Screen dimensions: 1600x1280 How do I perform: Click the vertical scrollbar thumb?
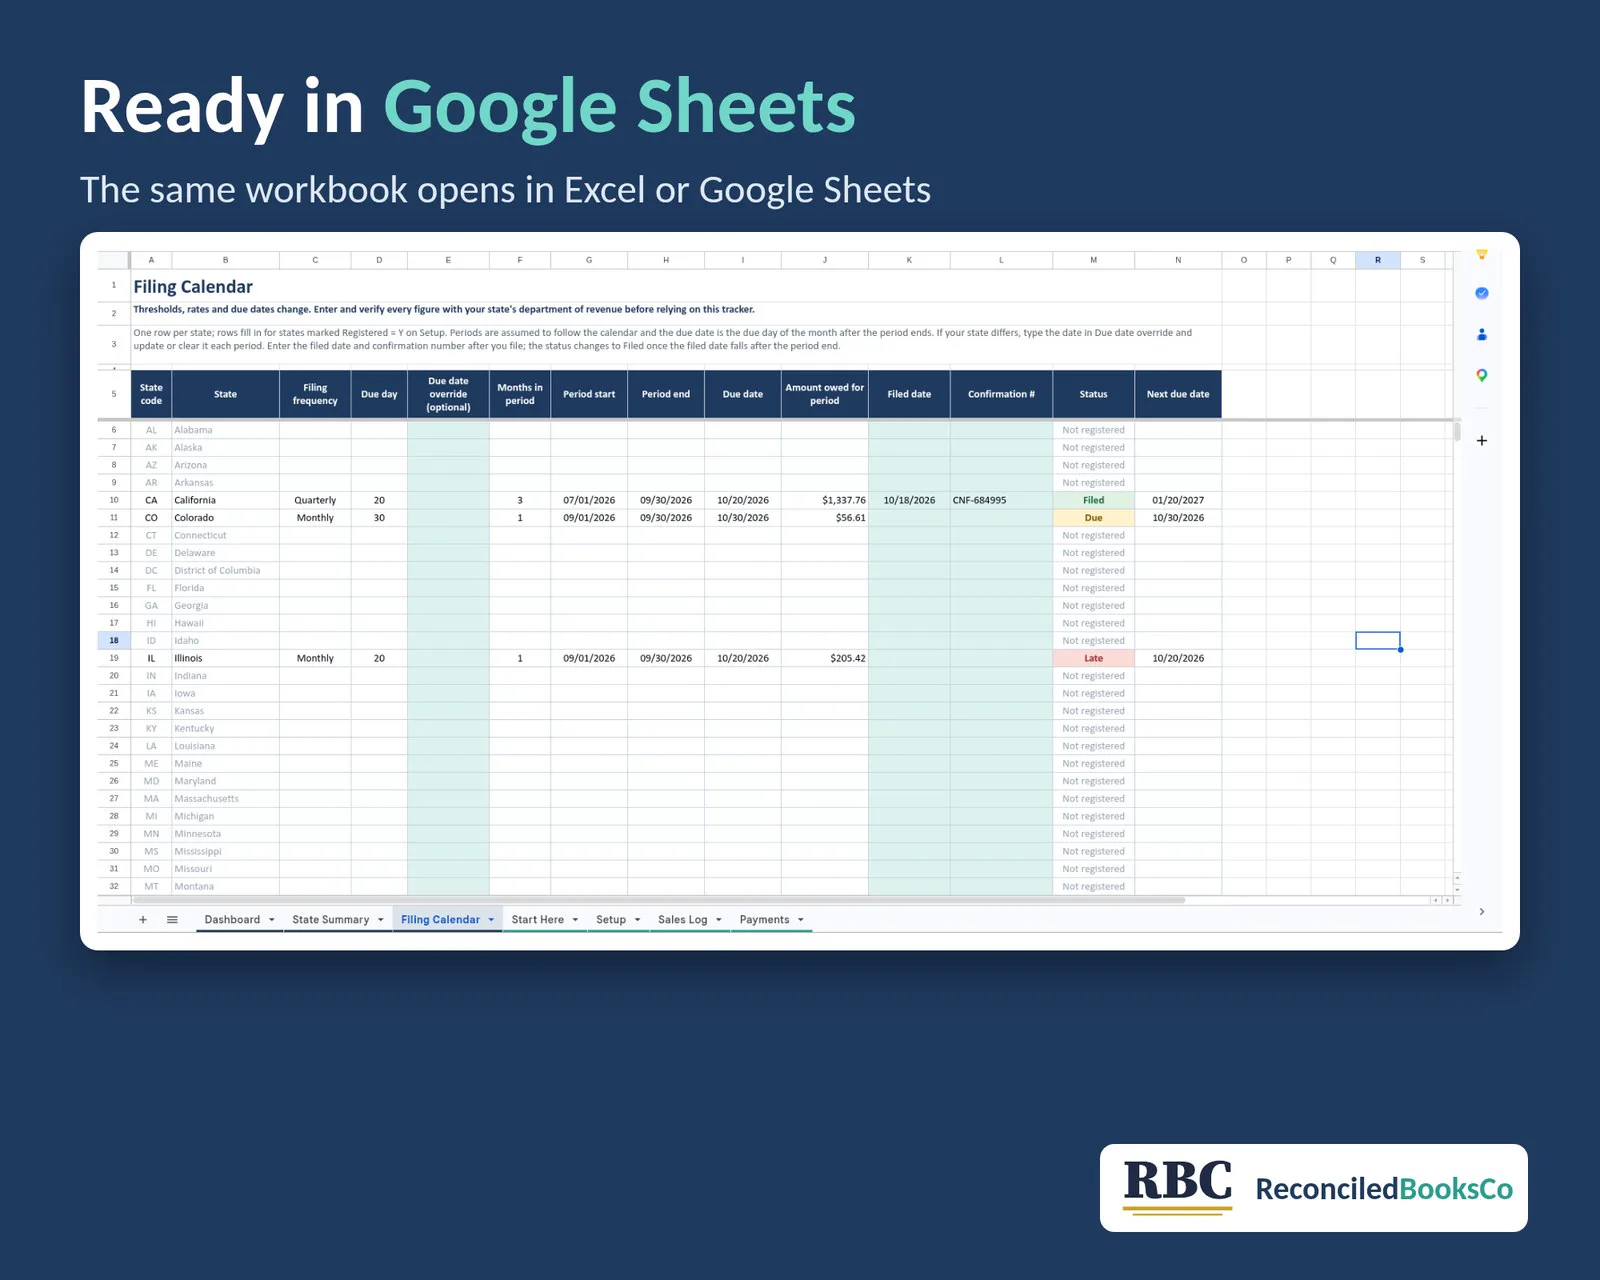(1457, 432)
